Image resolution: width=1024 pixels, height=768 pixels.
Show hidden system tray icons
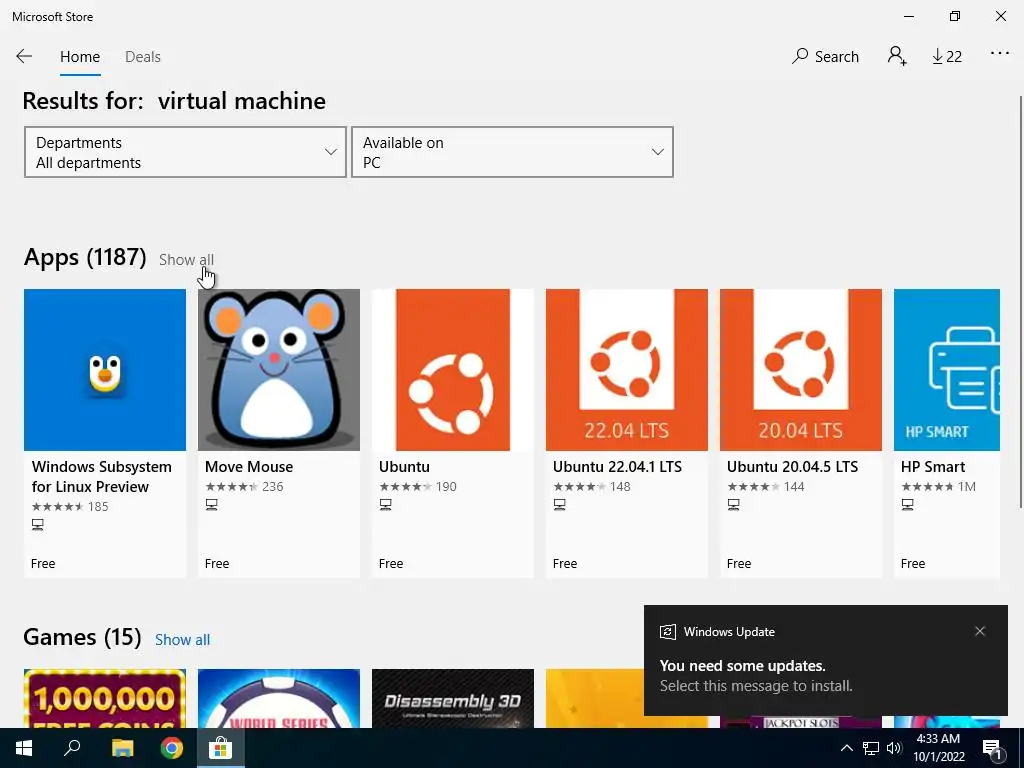click(846, 748)
